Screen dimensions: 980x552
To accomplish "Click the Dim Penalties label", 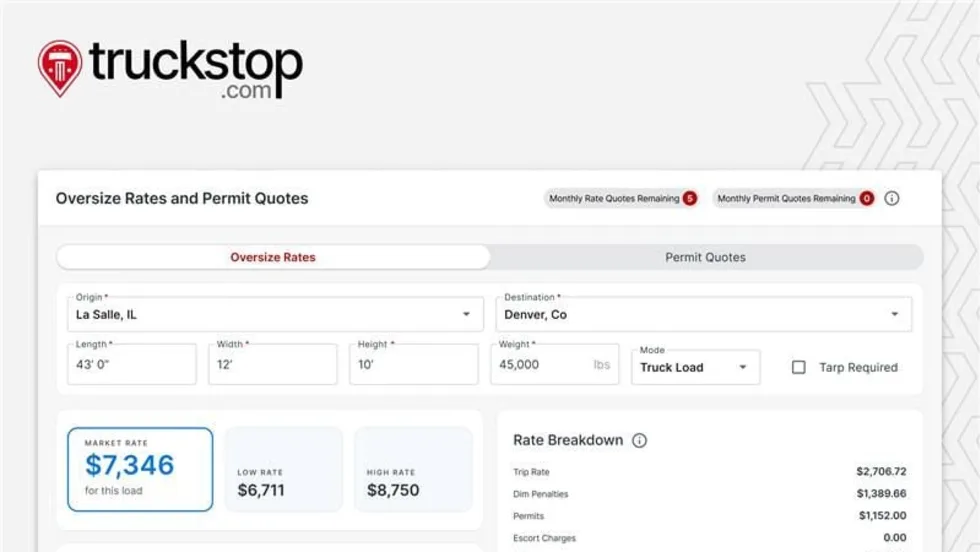I will 541,494.
